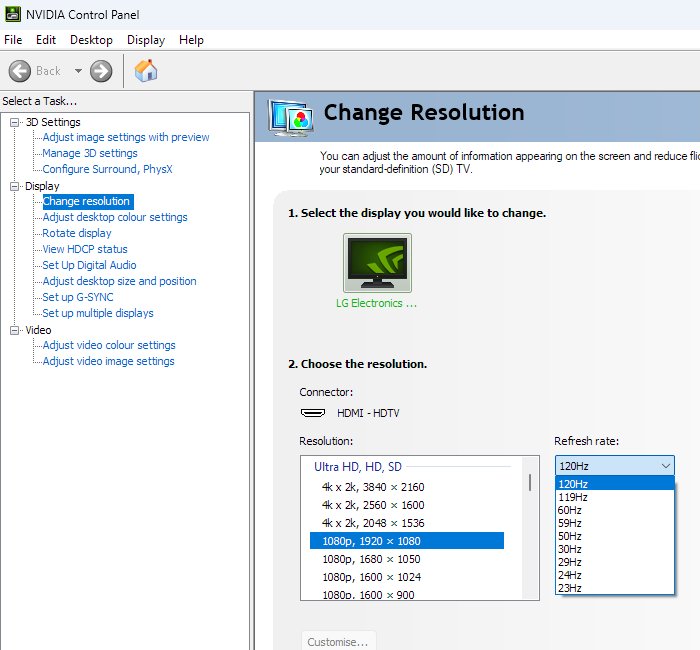The width and height of the screenshot is (700, 650).
Task: Click the Forward arrow button
Action: tap(101, 71)
